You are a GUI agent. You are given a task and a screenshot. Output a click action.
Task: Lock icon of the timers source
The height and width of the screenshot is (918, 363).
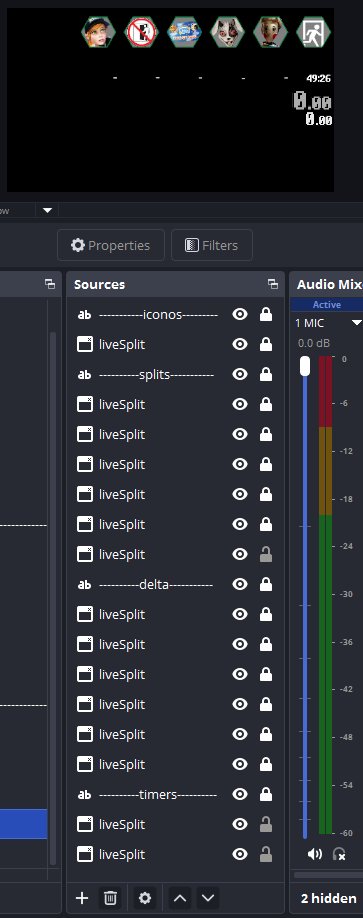pyautogui.click(x=266, y=794)
